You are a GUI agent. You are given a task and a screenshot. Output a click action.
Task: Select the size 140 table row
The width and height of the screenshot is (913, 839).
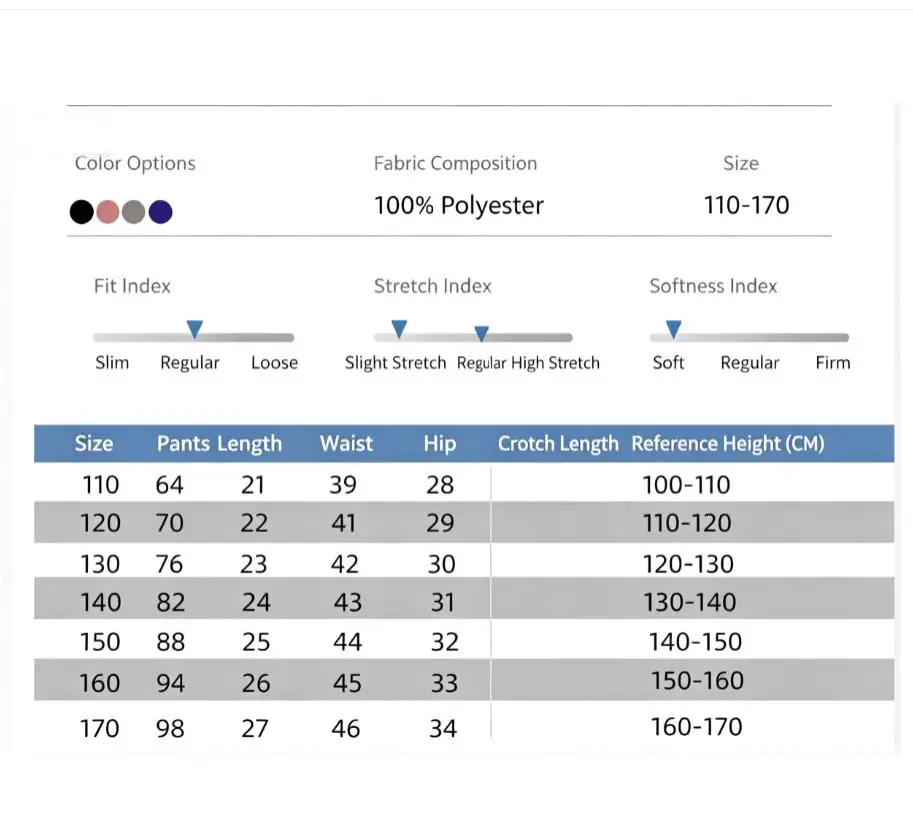[464, 599]
